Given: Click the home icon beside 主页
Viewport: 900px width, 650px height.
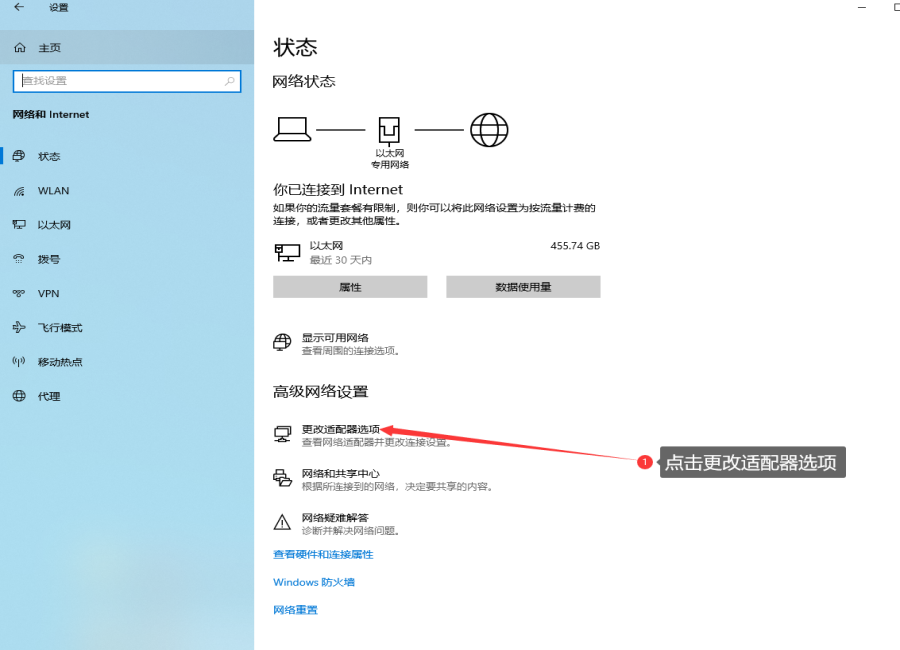Looking at the screenshot, I should (x=20, y=48).
